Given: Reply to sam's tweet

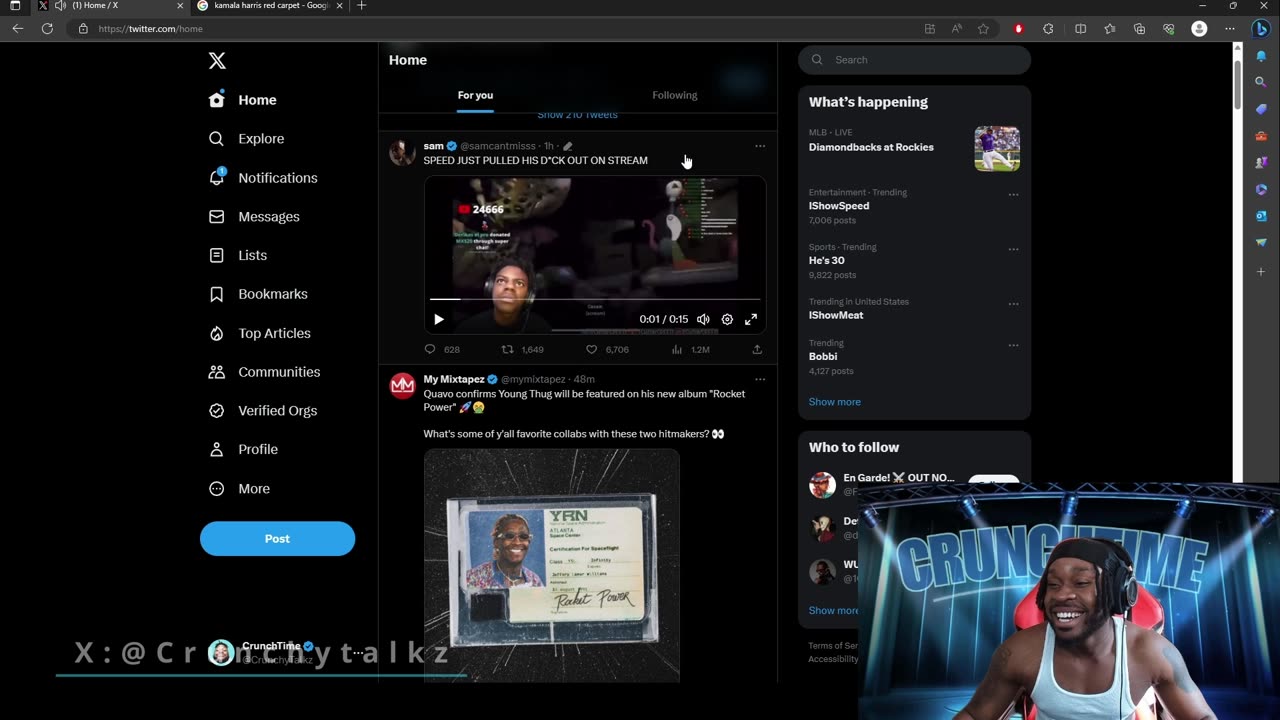Looking at the screenshot, I should pyautogui.click(x=430, y=349).
